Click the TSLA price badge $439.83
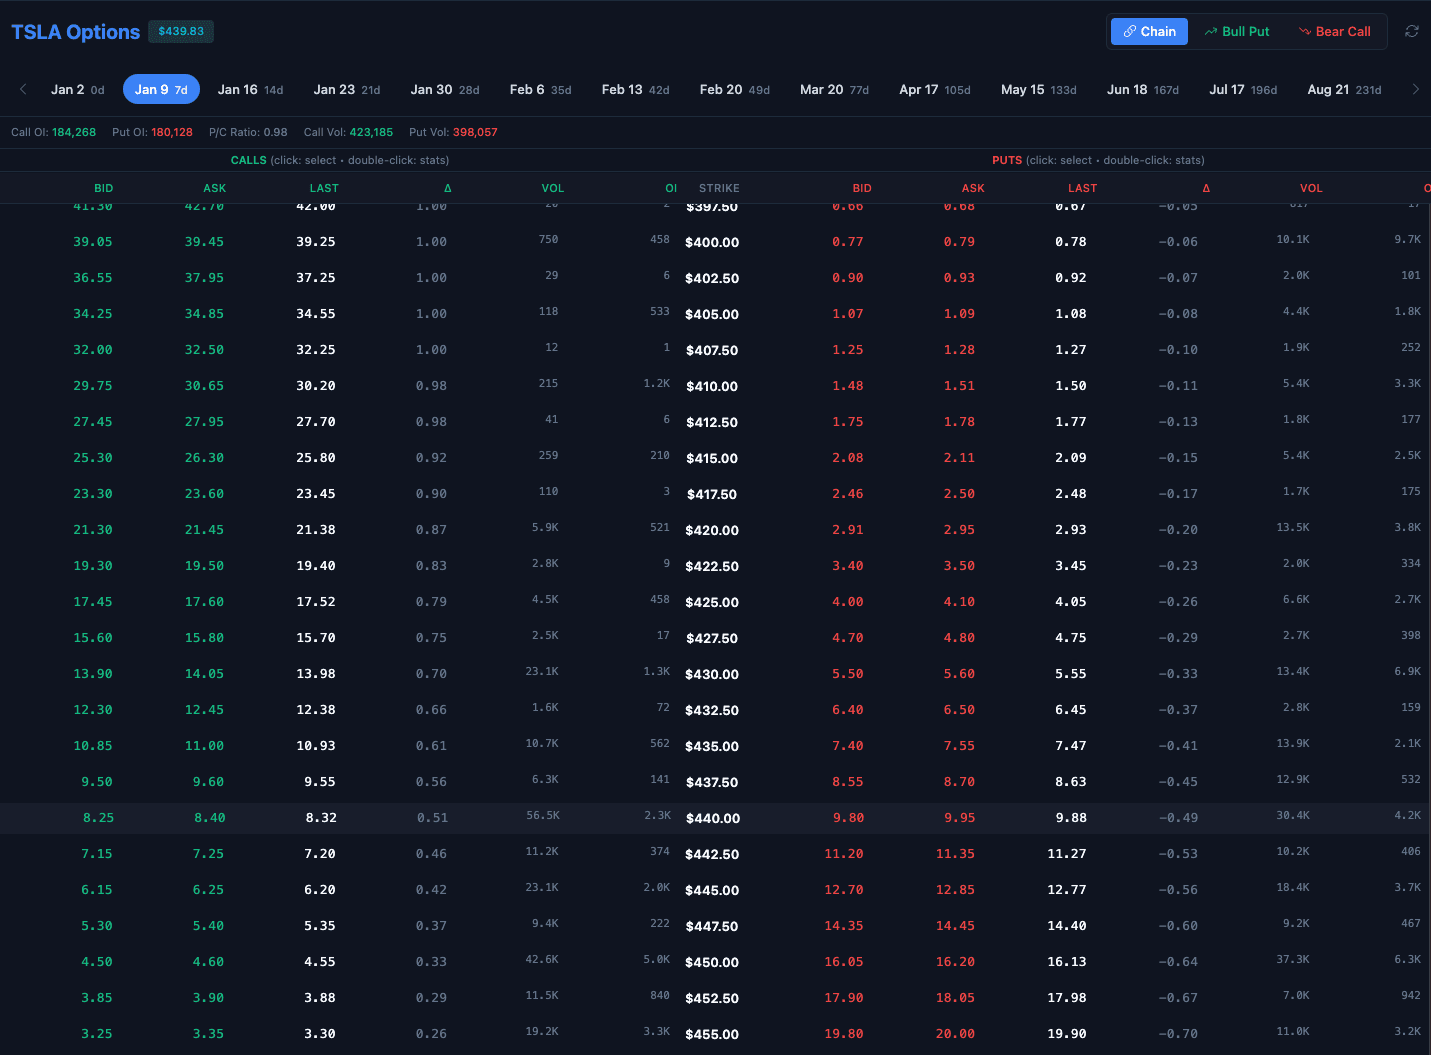 (181, 31)
